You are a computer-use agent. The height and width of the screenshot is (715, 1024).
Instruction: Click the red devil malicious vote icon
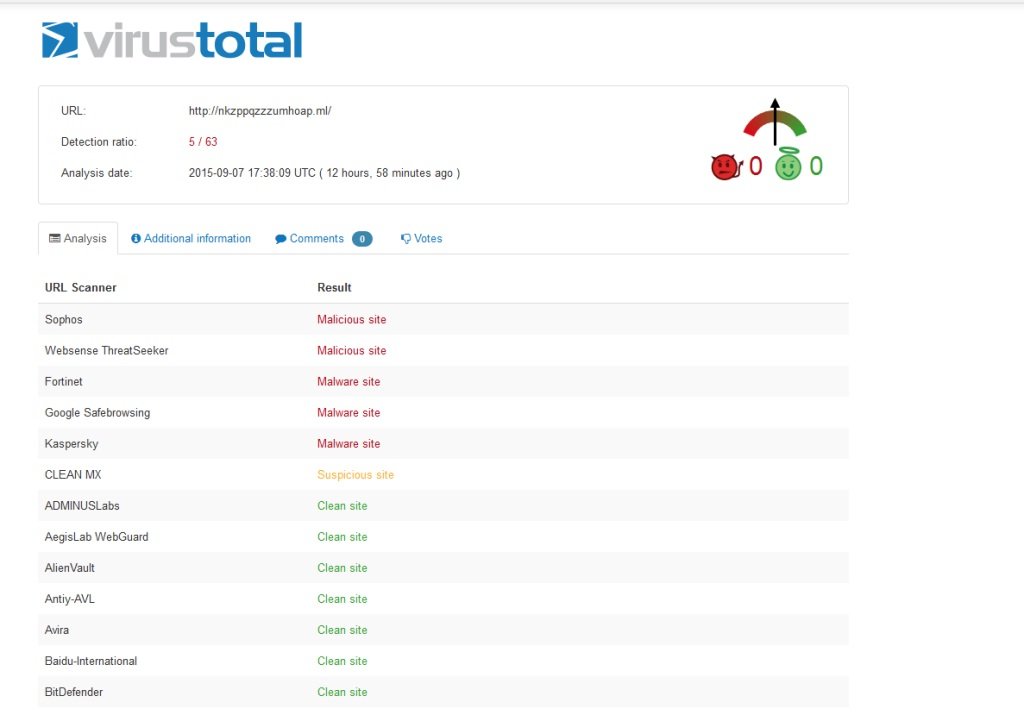click(x=726, y=167)
